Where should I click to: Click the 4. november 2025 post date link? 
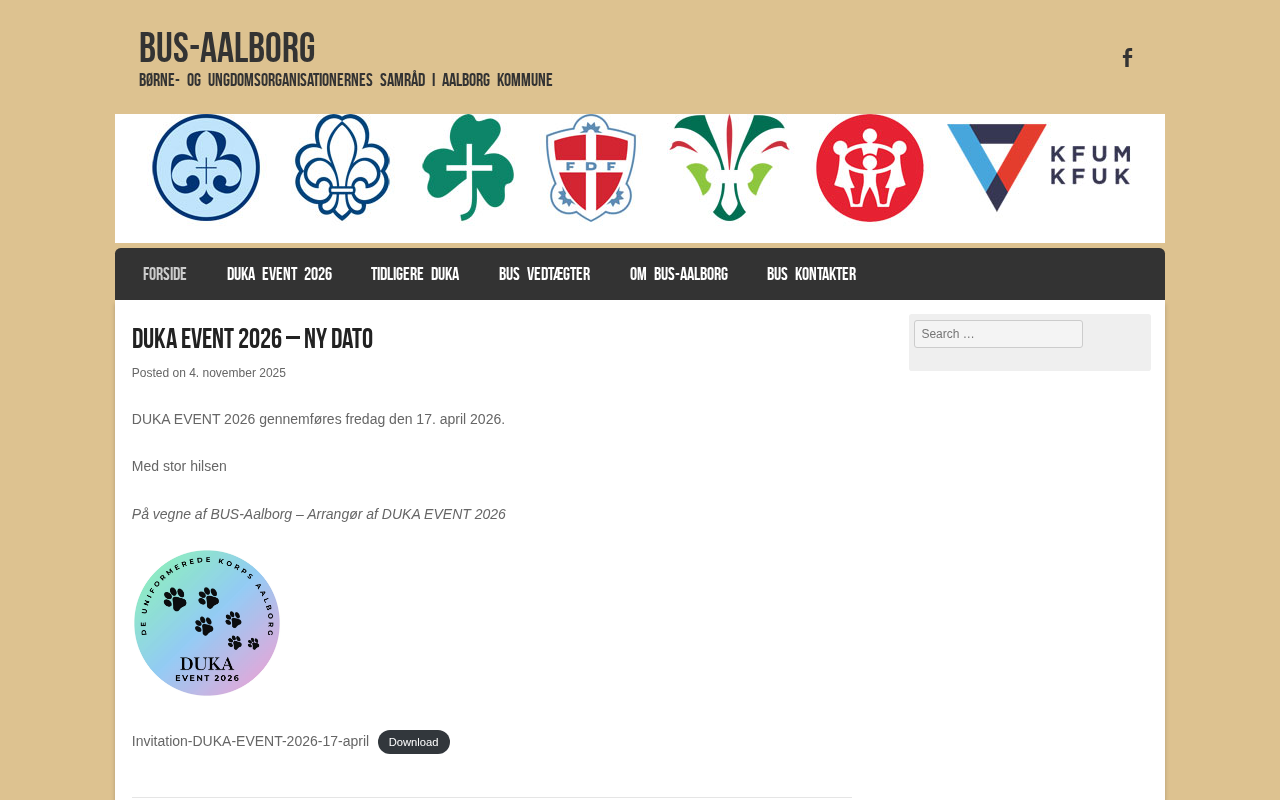(237, 373)
